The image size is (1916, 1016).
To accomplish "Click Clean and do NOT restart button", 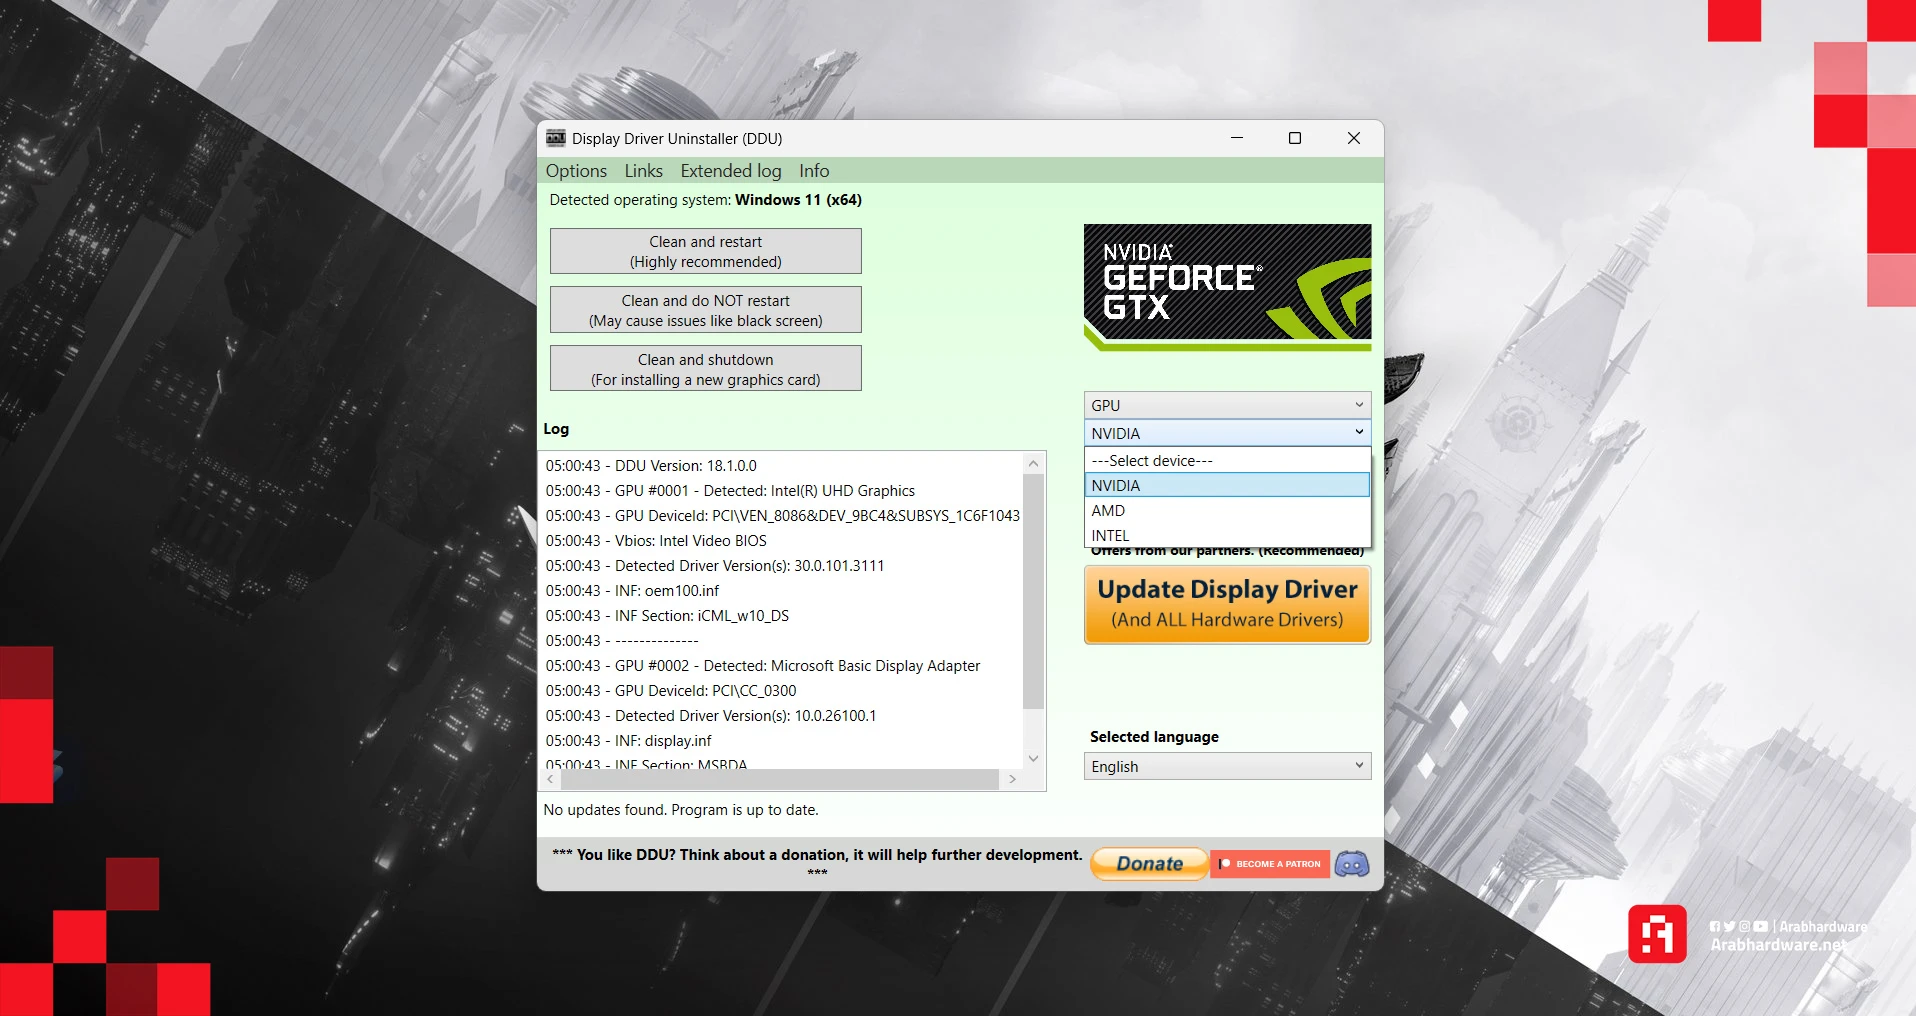I will (706, 310).
